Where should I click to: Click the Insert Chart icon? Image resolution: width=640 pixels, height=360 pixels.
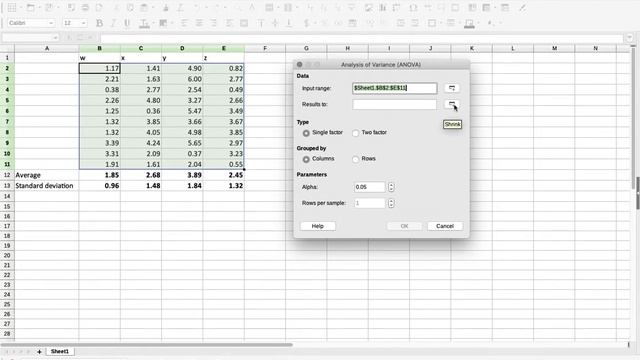[382, 7]
